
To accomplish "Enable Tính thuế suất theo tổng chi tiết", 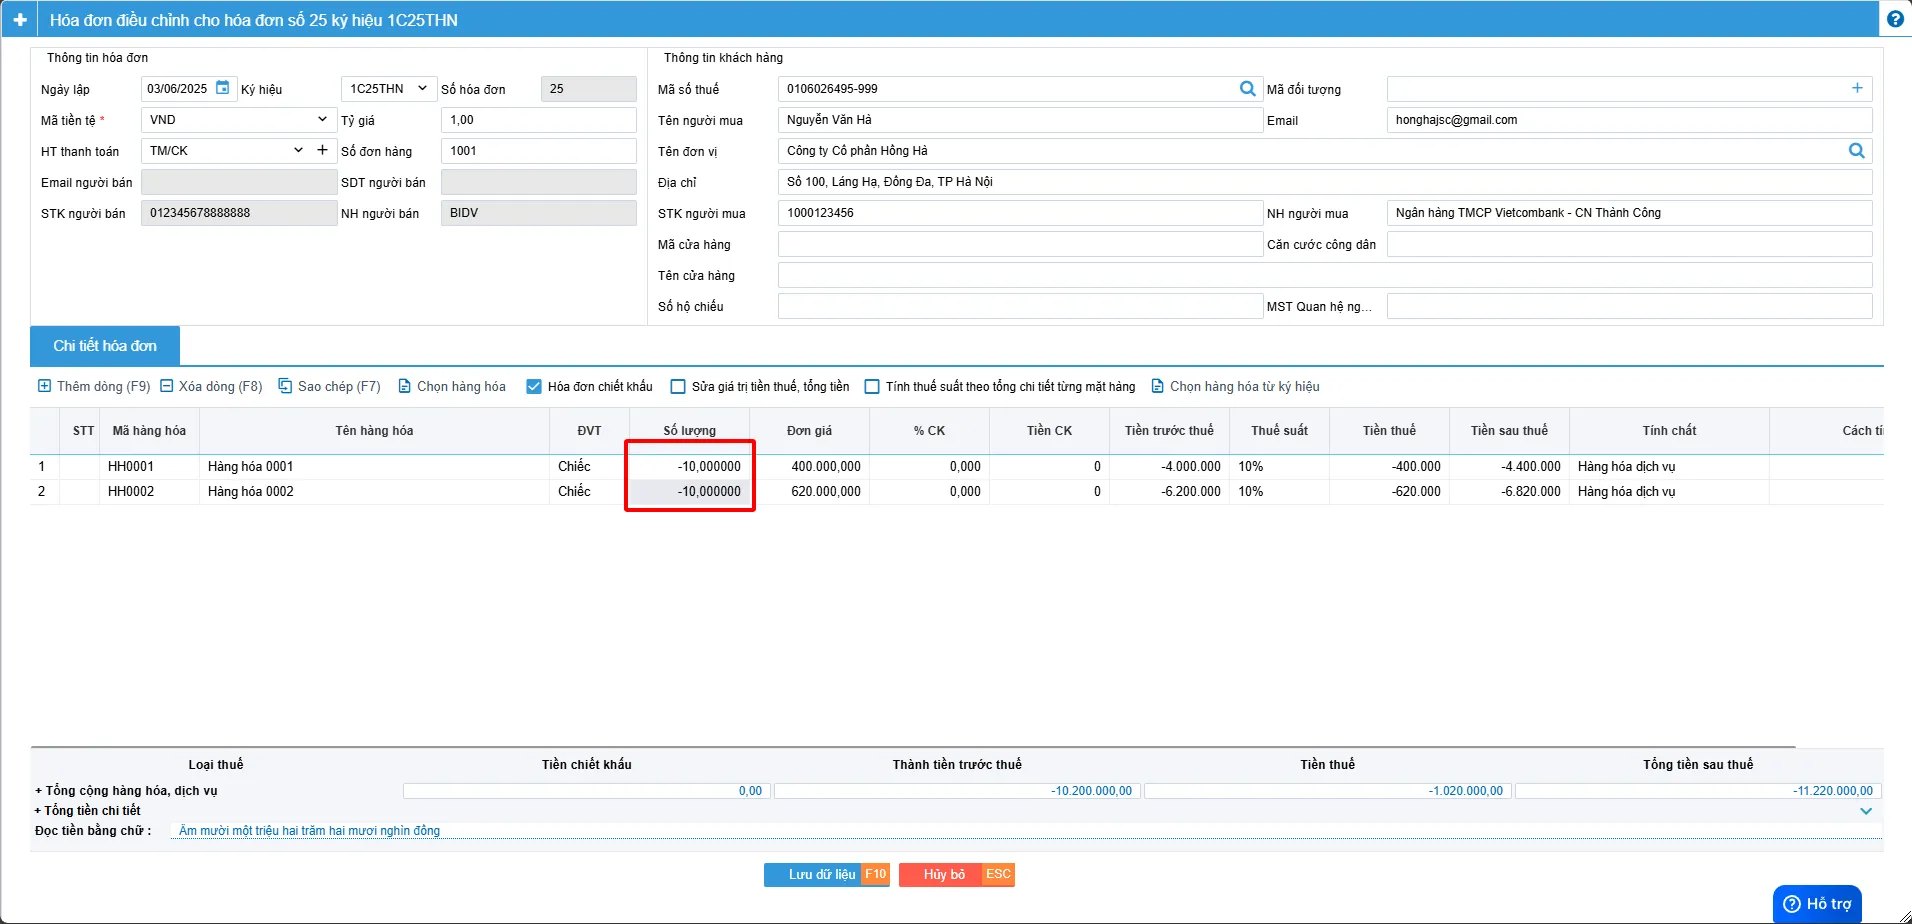I will [872, 387].
